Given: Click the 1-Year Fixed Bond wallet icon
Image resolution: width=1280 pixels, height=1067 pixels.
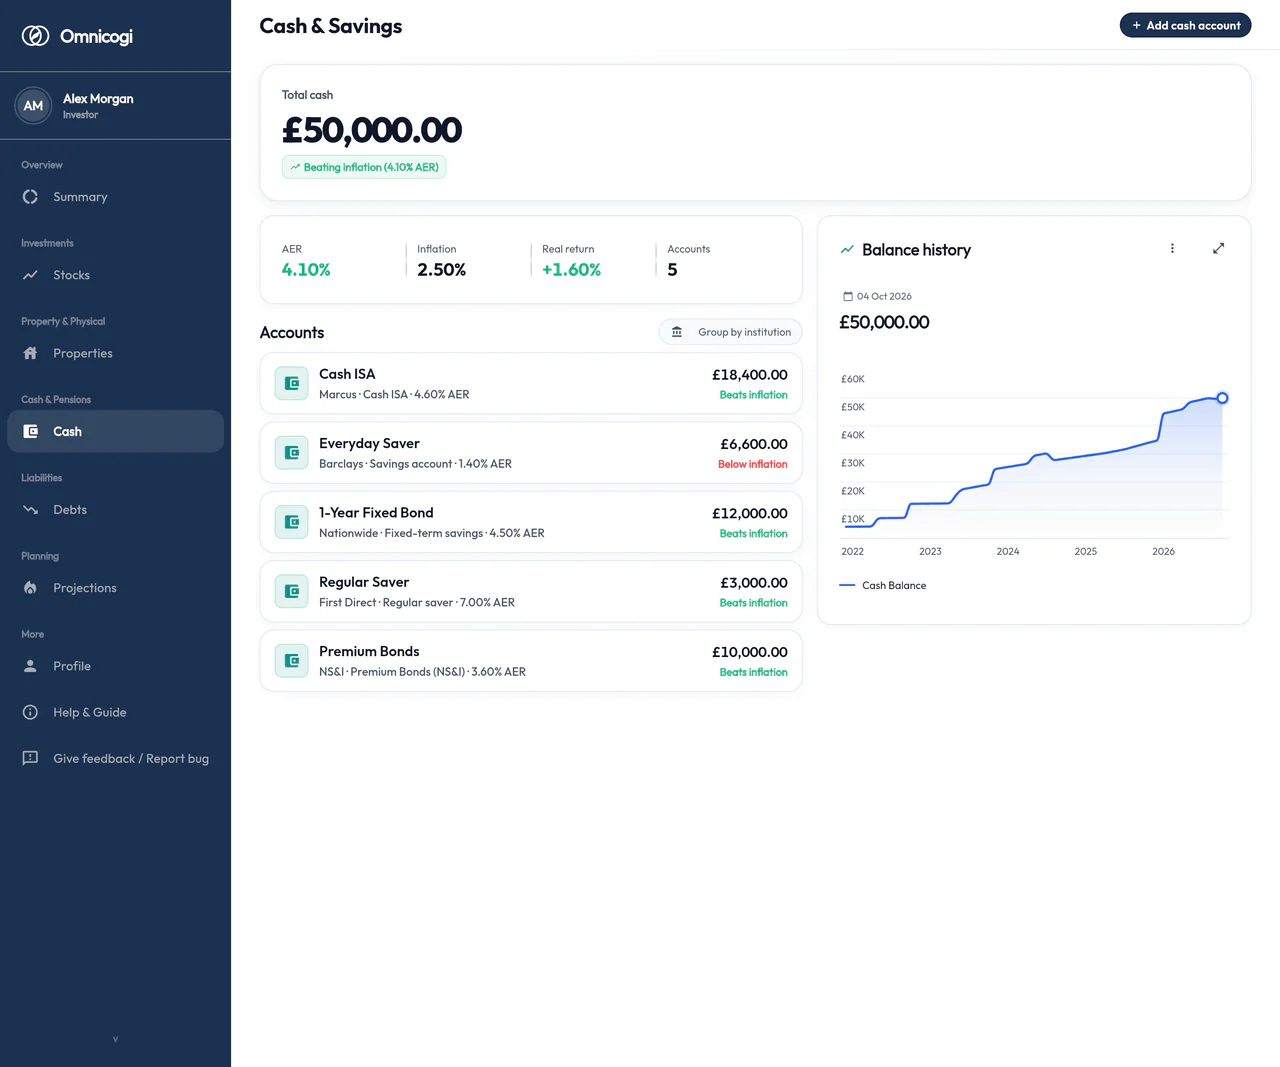Looking at the screenshot, I should (292, 522).
